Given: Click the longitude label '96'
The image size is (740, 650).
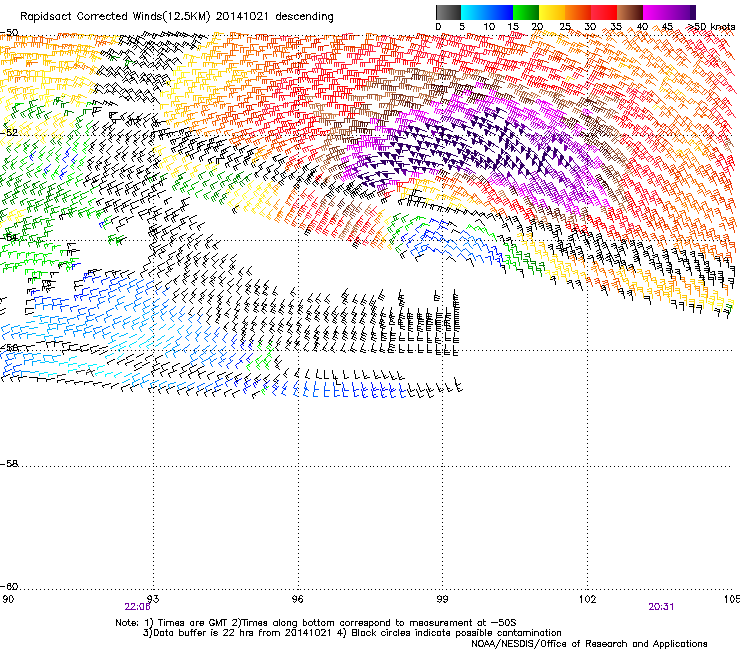Looking at the screenshot, I should (x=297, y=599).
